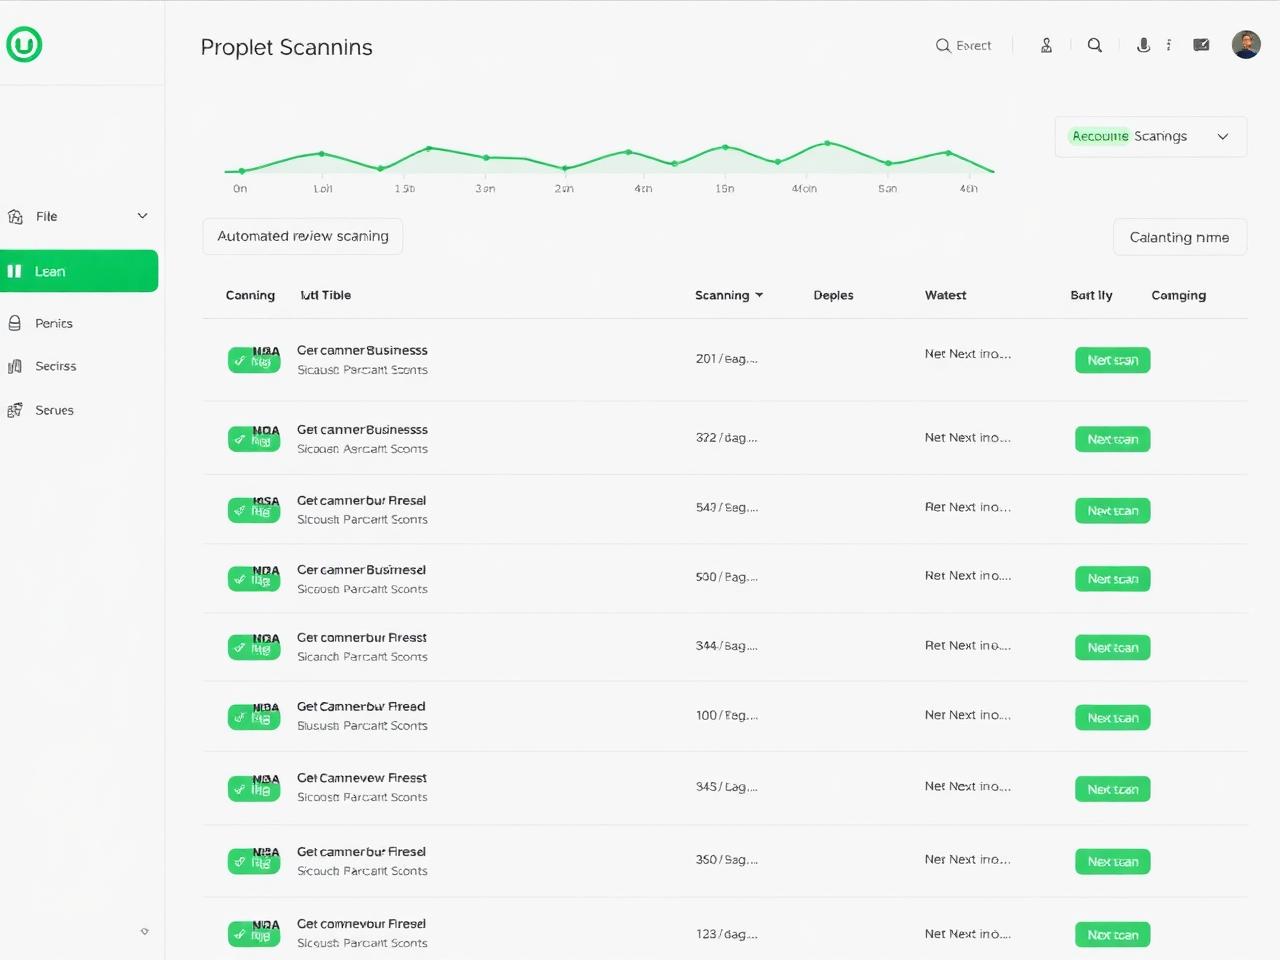Click the Conning column header
The height and width of the screenshot is (960, 1280).
coord(250,295)
